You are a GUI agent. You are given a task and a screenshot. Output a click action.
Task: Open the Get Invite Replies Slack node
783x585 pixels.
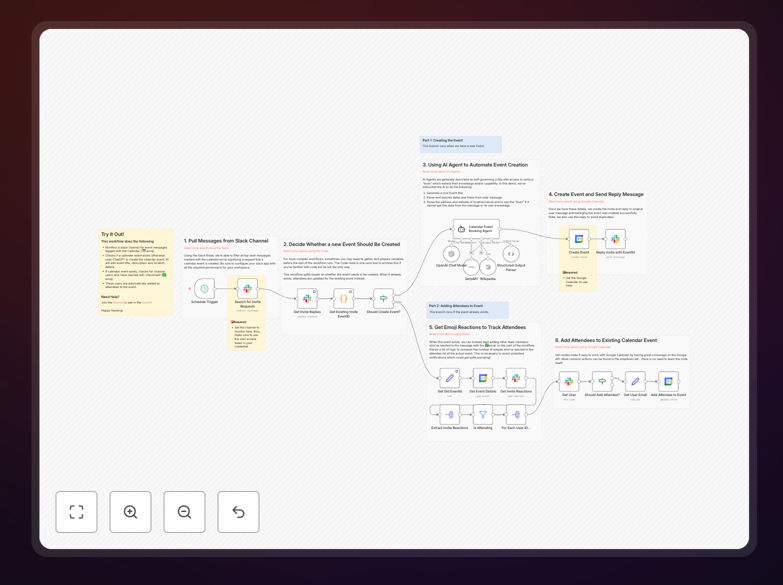[x=307, y=298]
